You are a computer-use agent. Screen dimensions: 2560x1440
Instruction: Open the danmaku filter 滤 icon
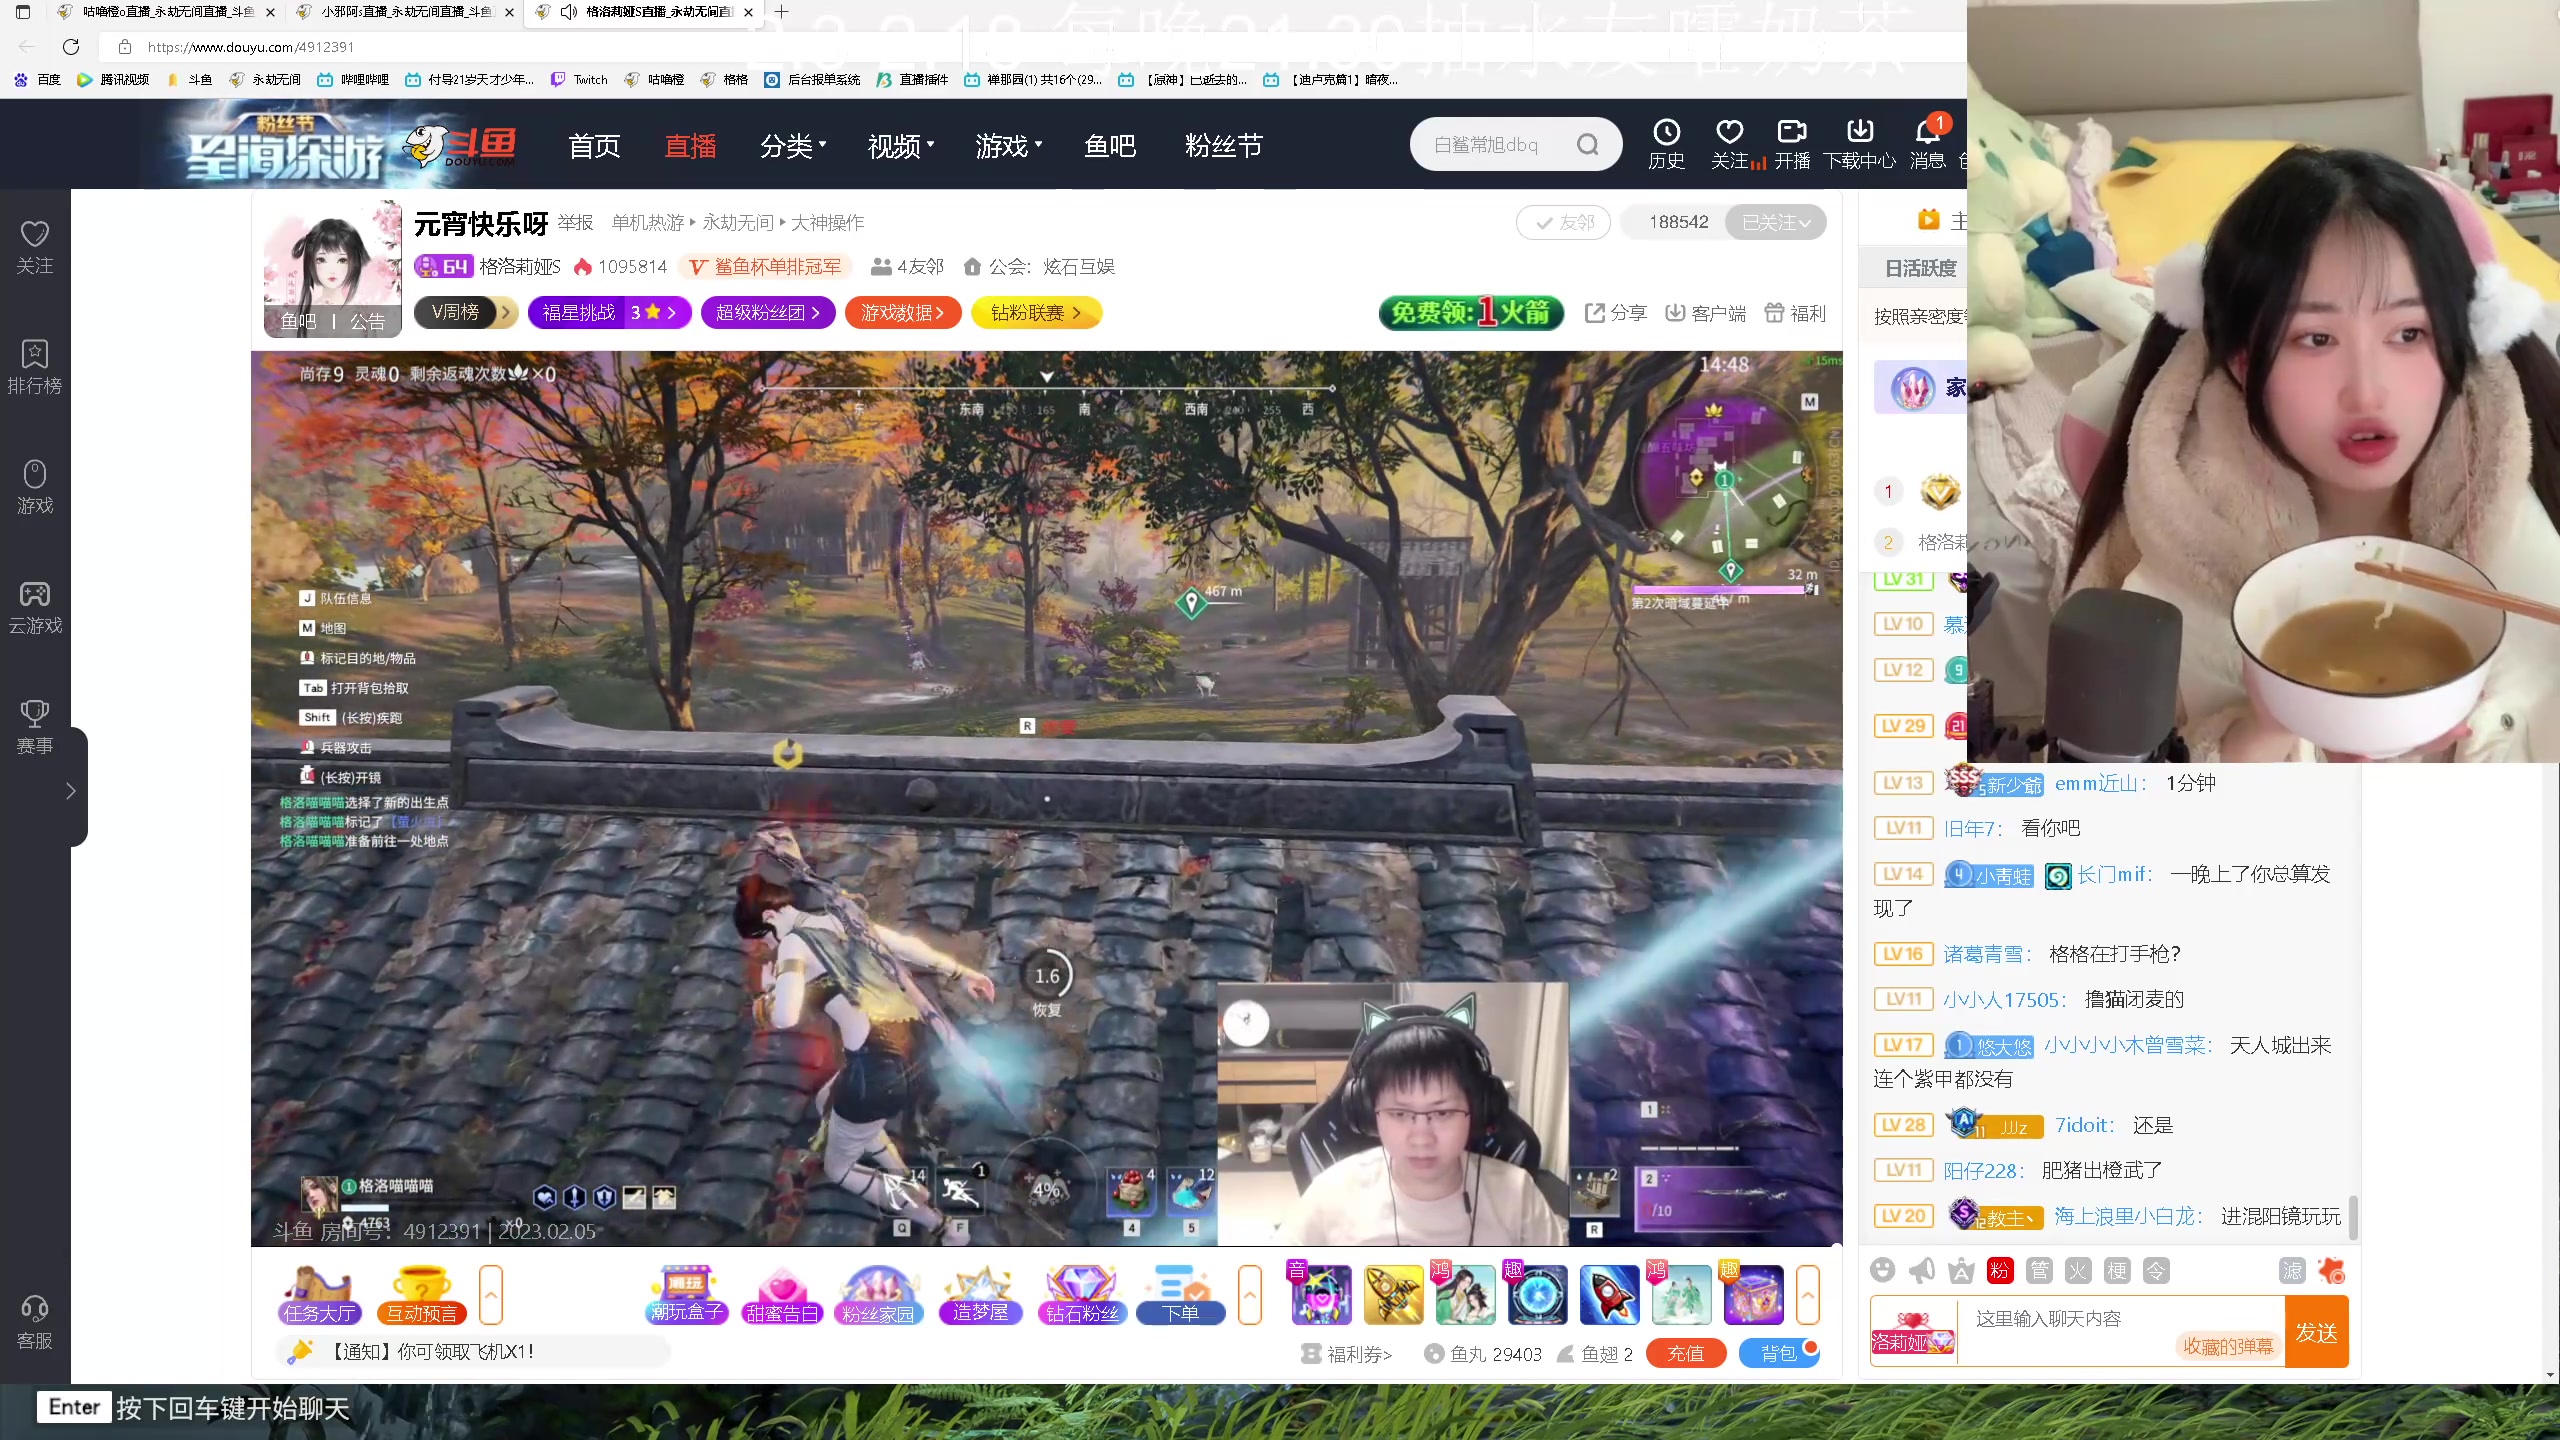click(x=2293, y=1270)
